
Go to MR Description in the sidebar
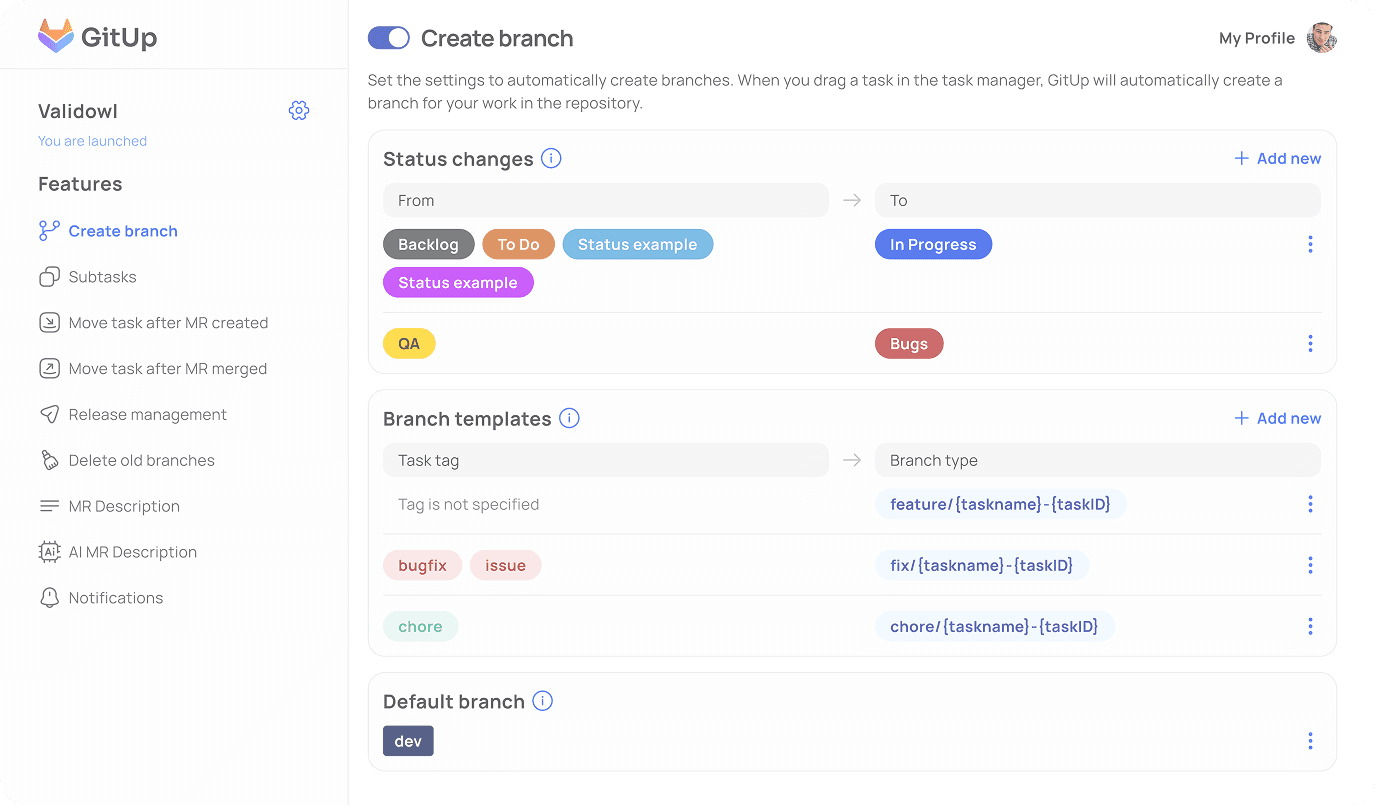tap(123, 506)
